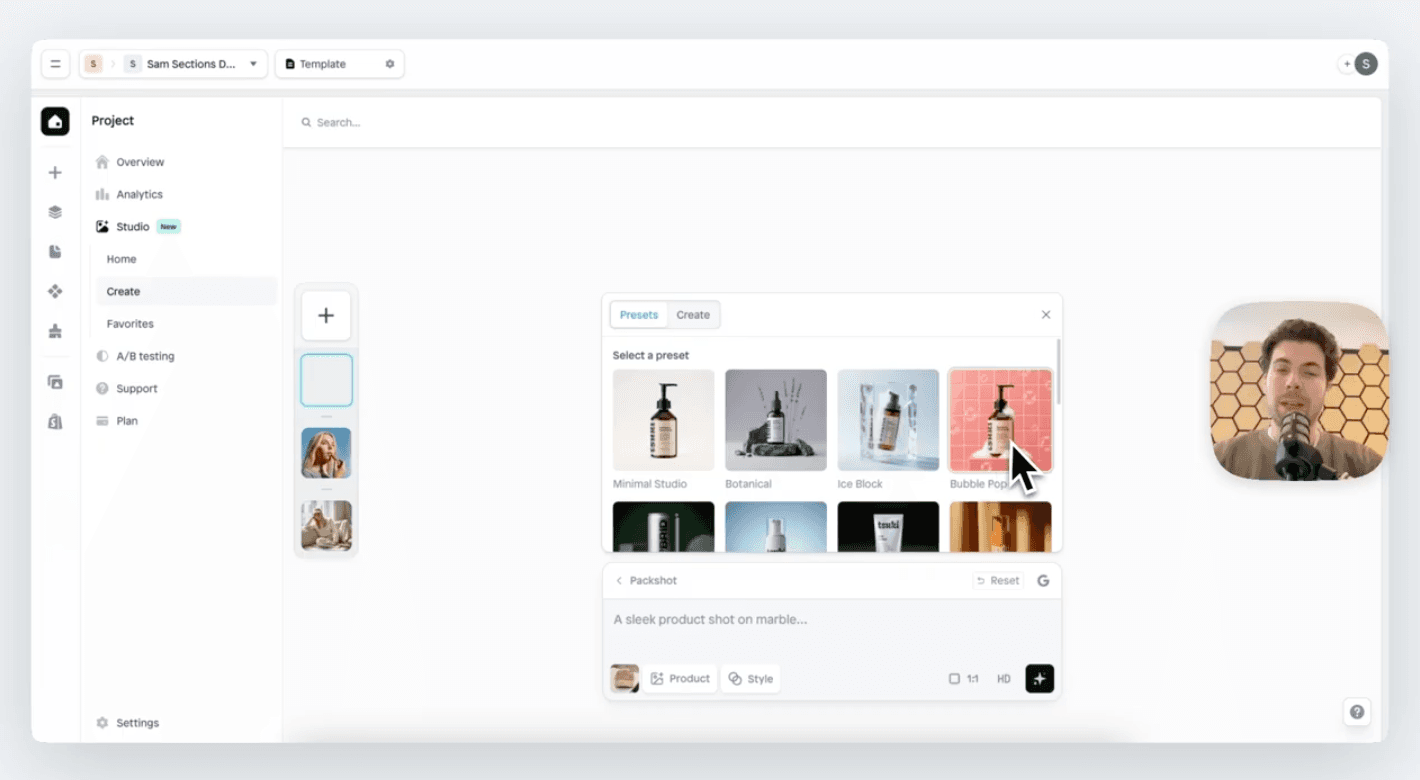Click the Style button

tap(751, 679)
